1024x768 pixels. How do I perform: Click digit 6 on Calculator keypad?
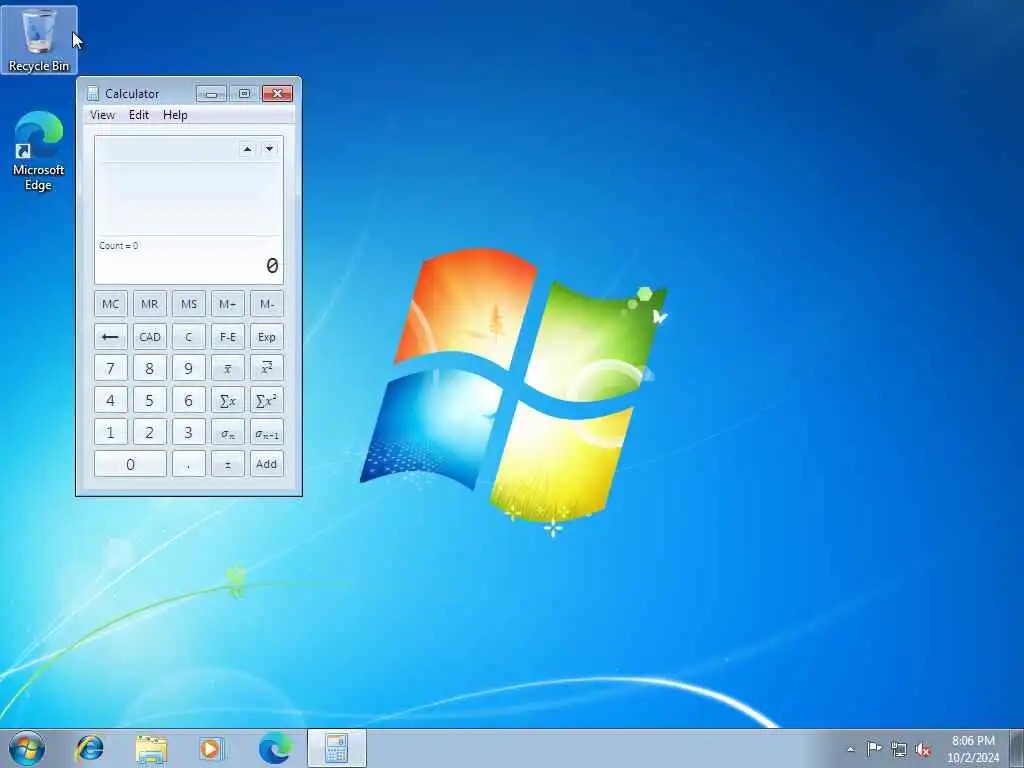189,400
